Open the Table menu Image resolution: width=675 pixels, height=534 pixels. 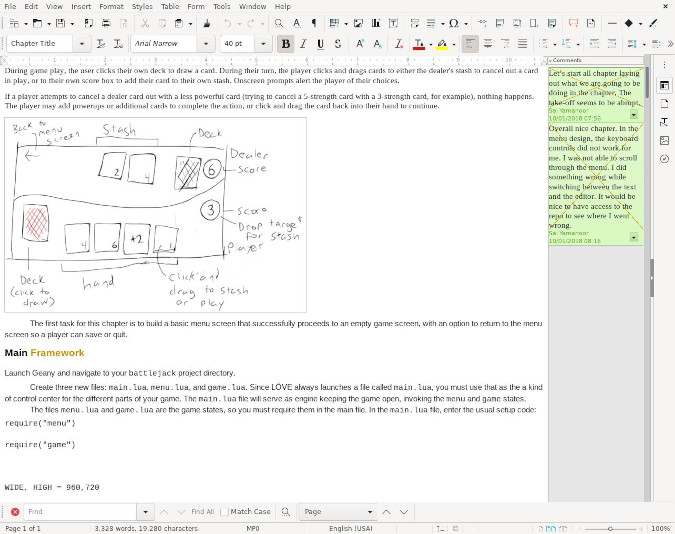(x=170, y=6)
